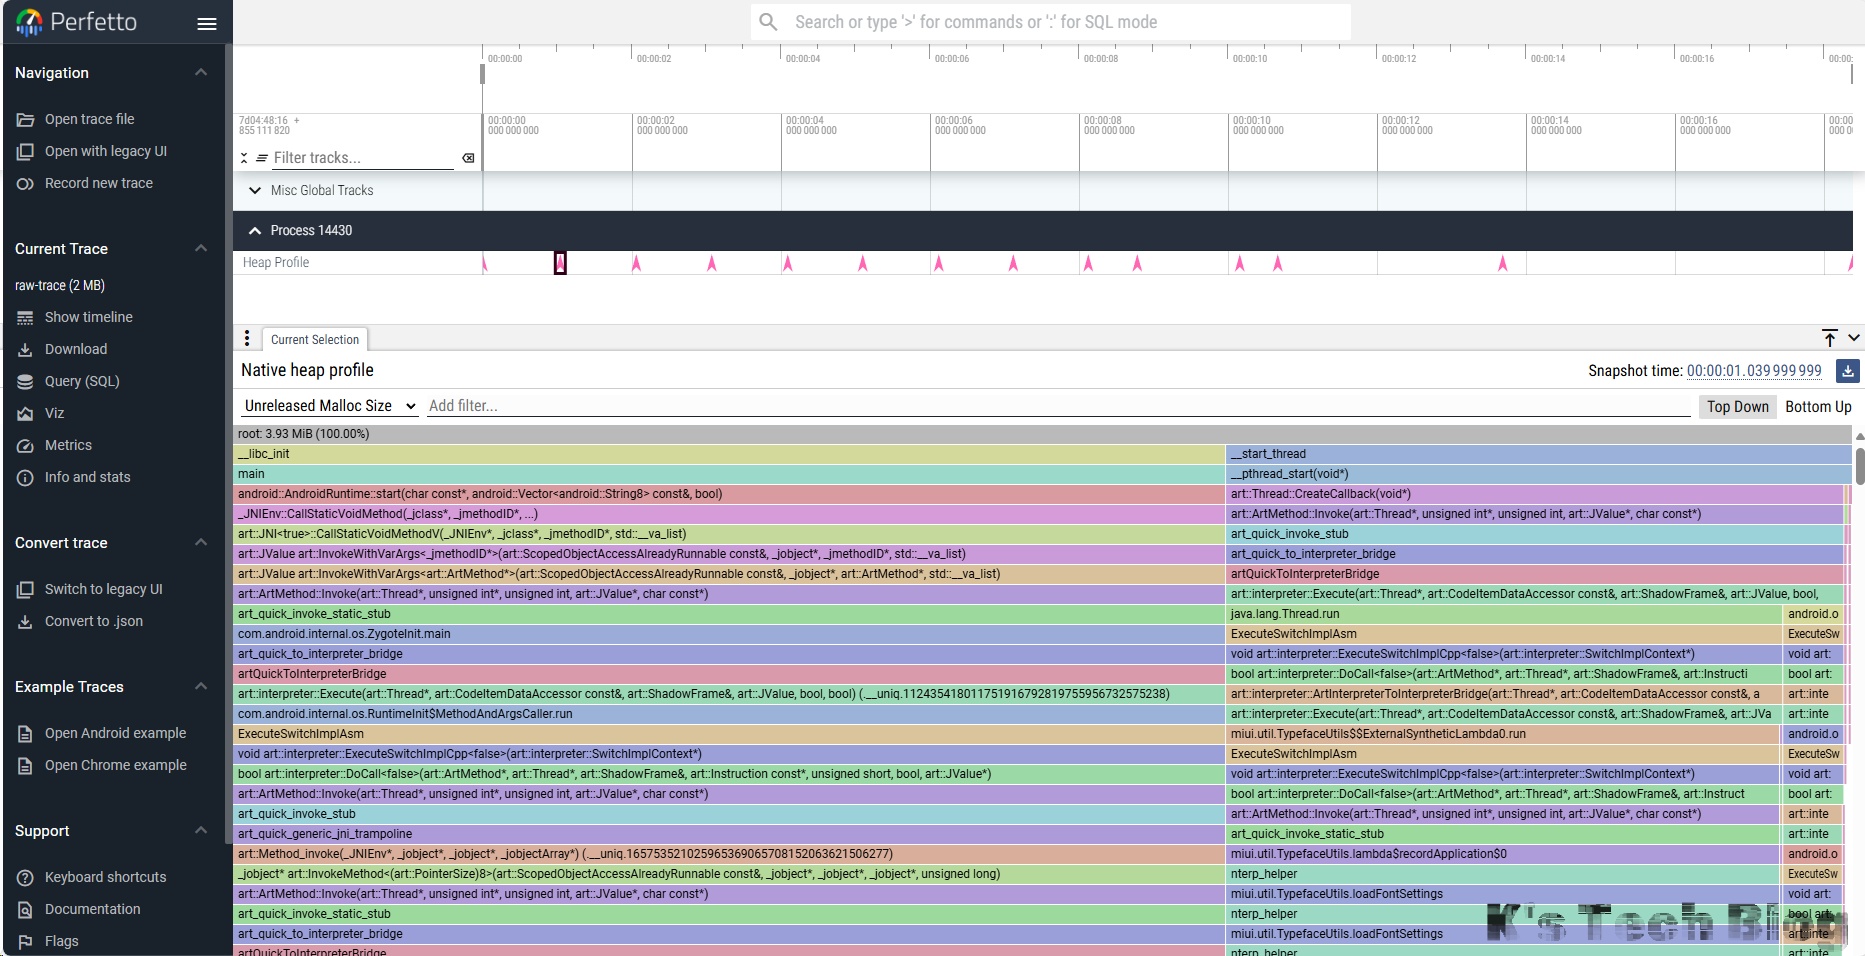
Task: Open the Unreleased Malloc Size dropdown
Action: [329, 406]
